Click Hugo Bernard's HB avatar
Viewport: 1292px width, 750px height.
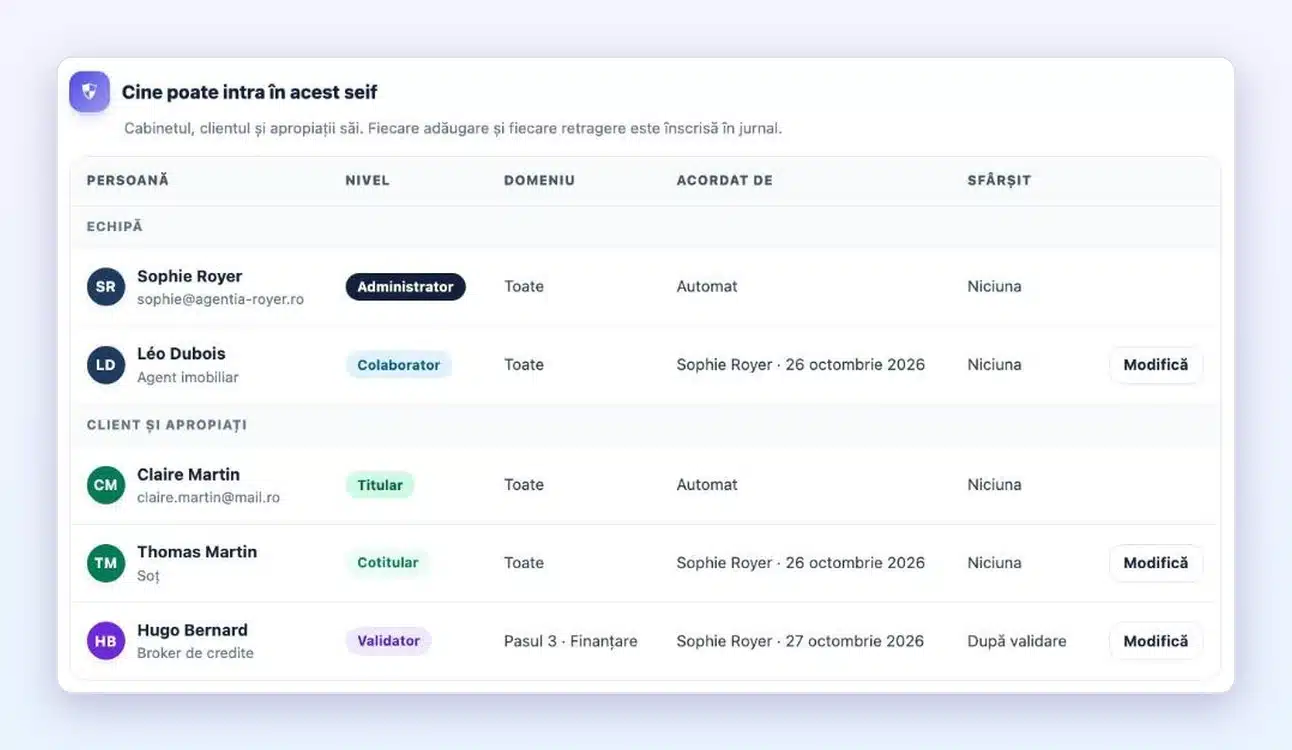[x=106, y=641]
